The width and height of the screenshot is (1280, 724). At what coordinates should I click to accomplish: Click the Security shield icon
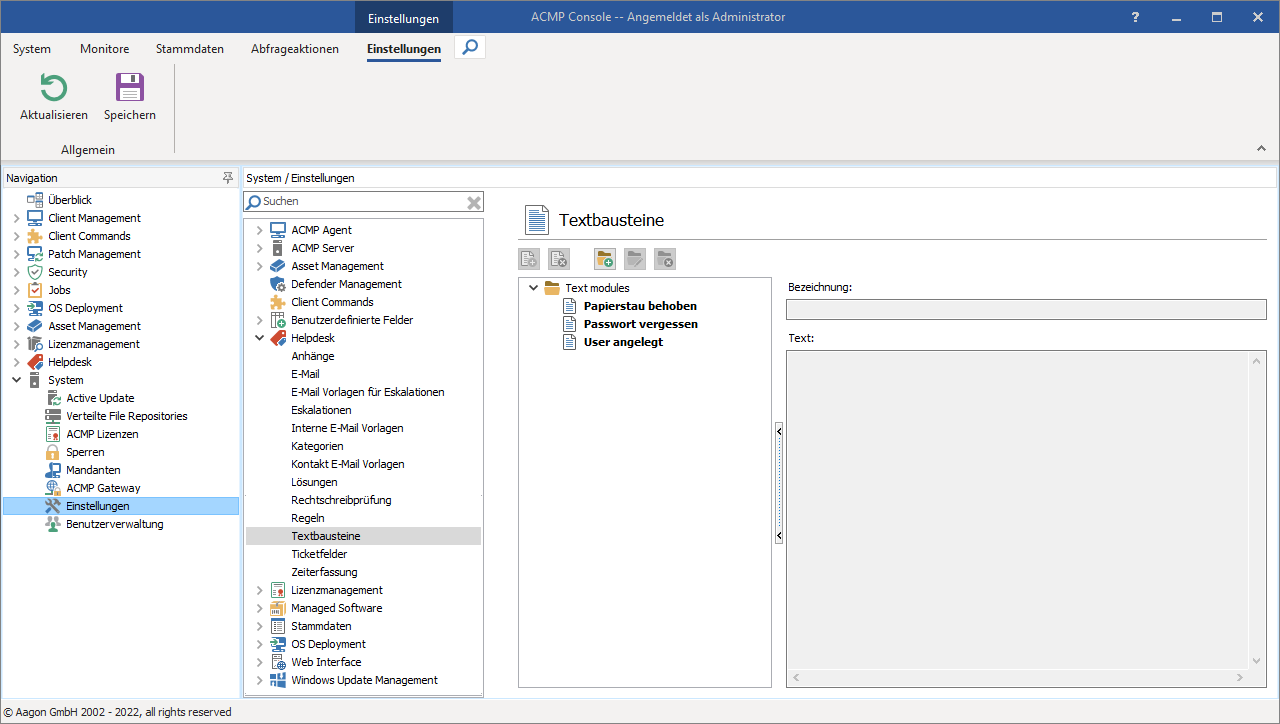35,272
